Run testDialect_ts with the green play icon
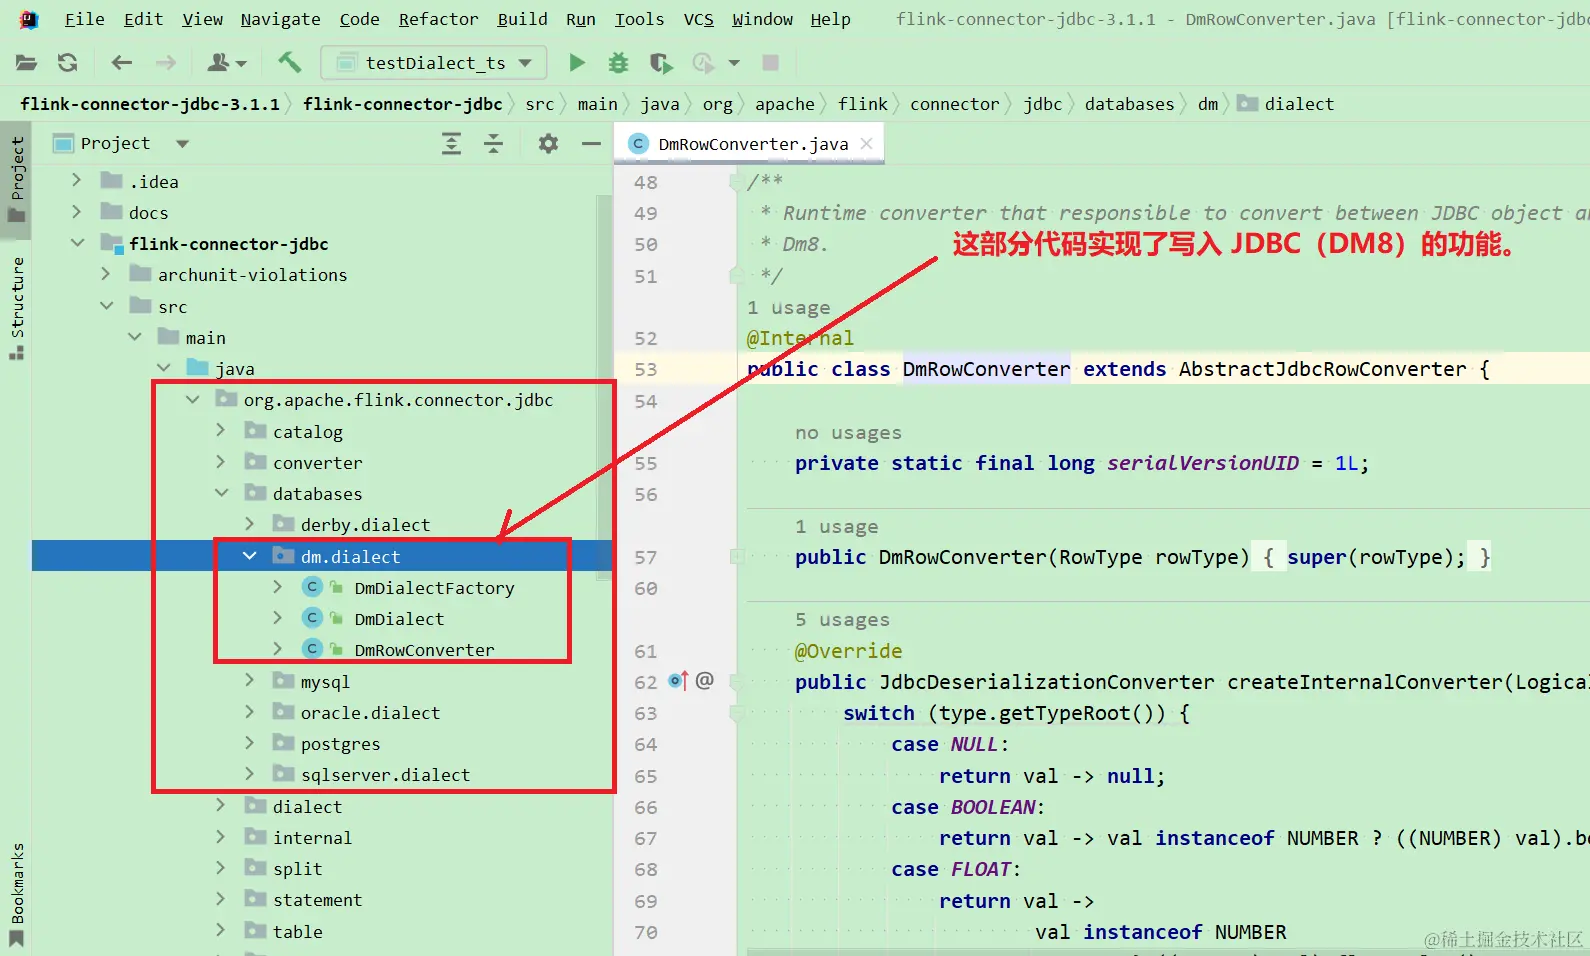This screenshot has width=1590, height=956. pyautogui.click(x=577, y=63)
